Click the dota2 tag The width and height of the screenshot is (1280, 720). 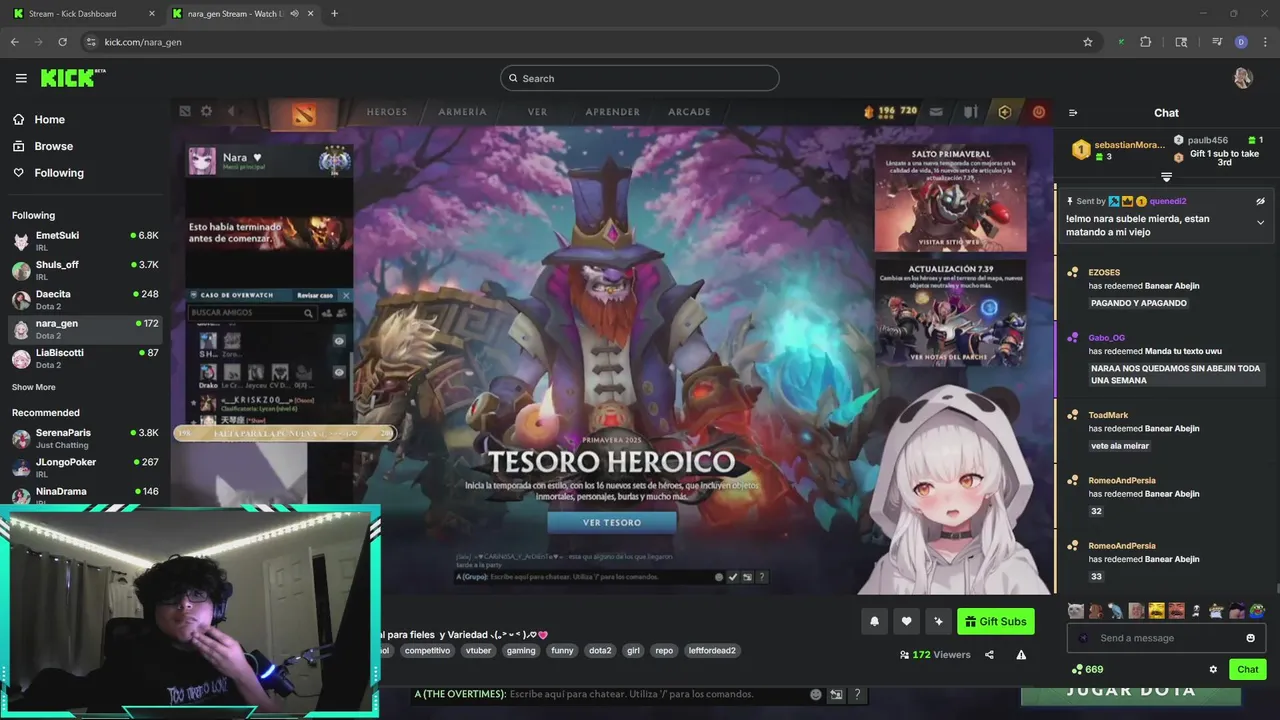(600, 650)
